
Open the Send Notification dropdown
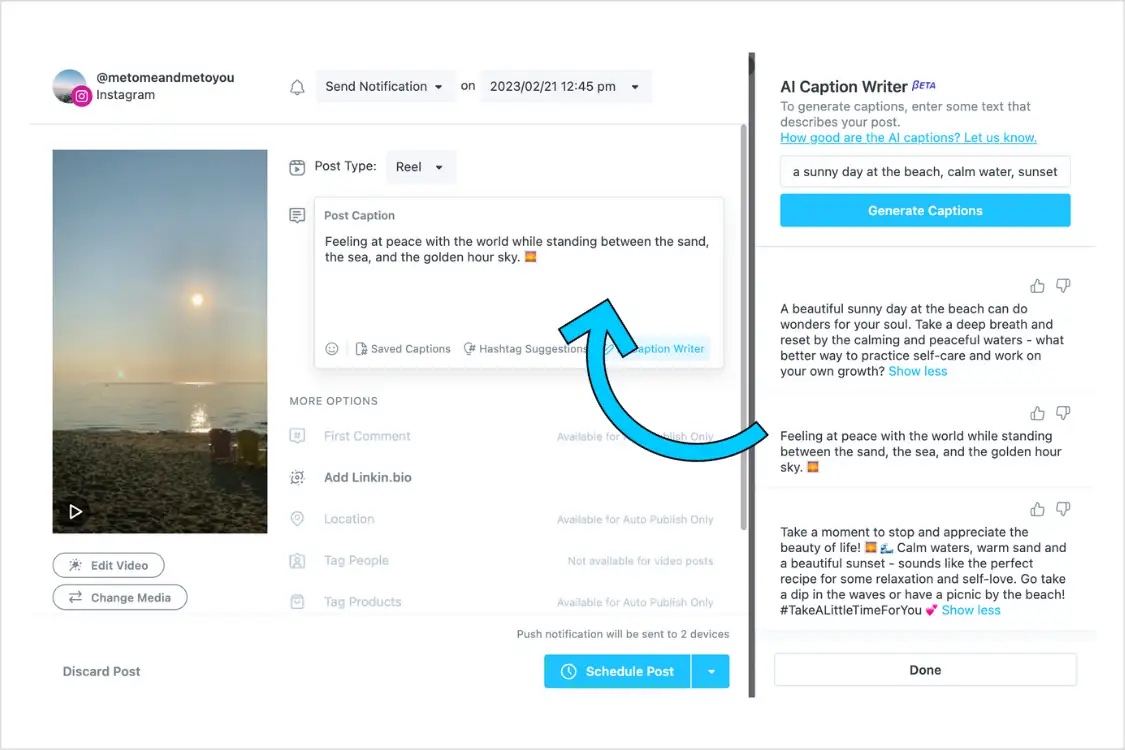(385, 86)
